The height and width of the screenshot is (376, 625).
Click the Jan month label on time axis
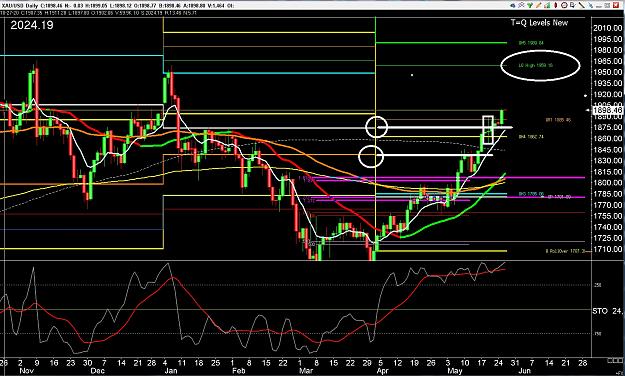click(x=171, y=371)
